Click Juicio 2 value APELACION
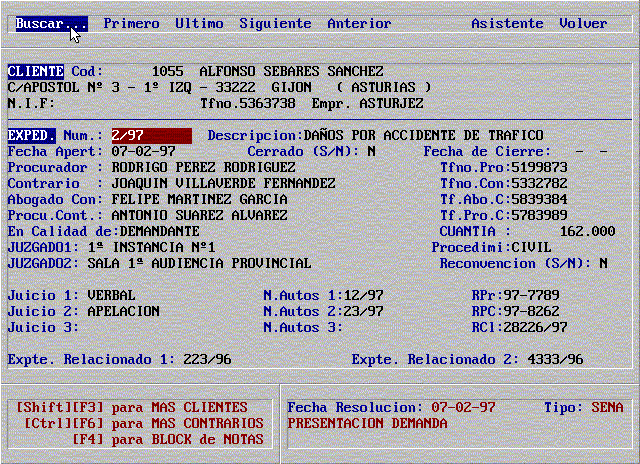640x464 pixels. 123,311
